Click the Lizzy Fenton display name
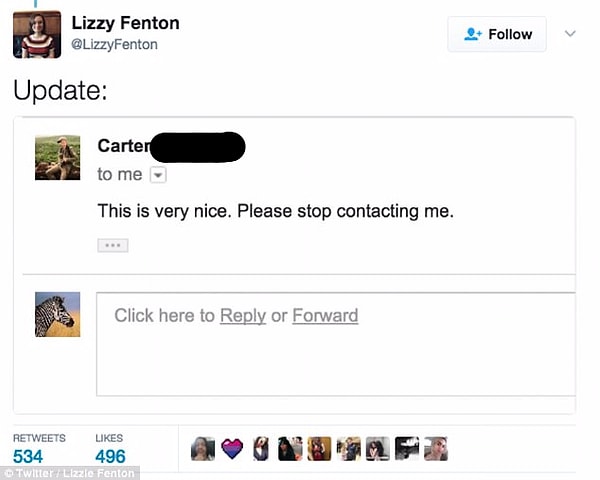The height and width of the screenshot is (480, 600). [x=125, y=23]
